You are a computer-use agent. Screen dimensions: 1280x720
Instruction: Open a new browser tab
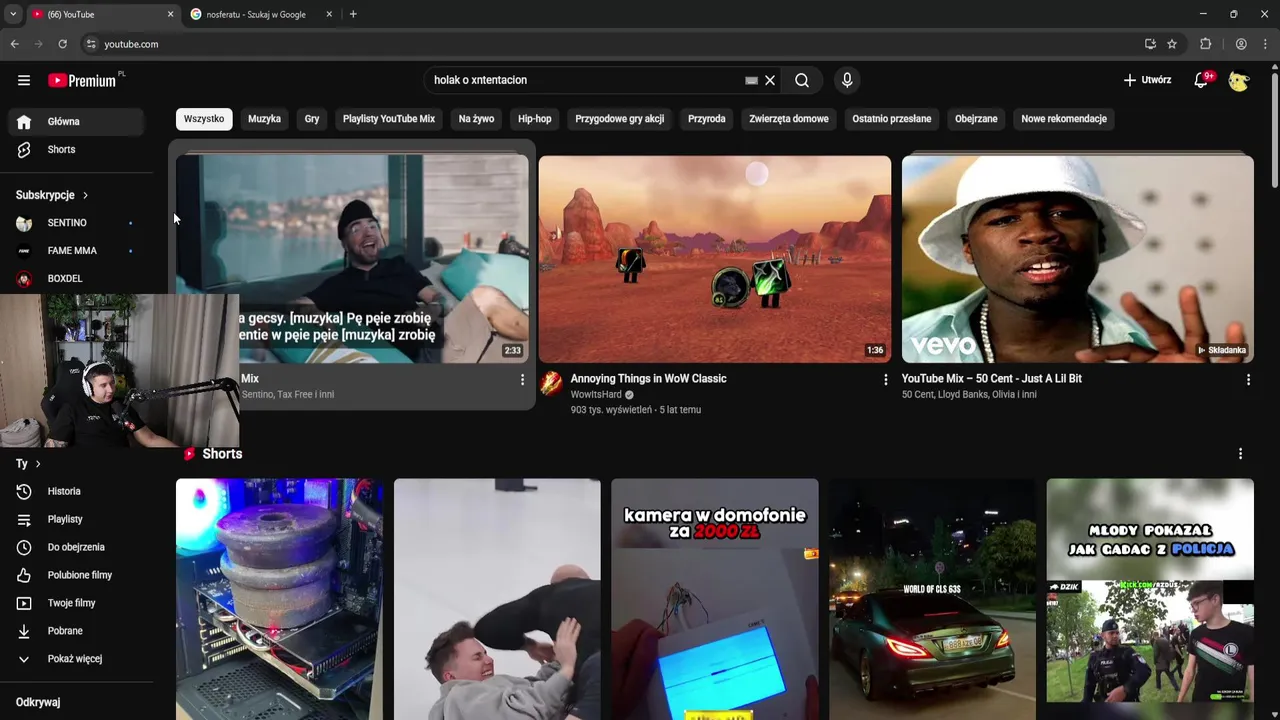tap(353, 14)
